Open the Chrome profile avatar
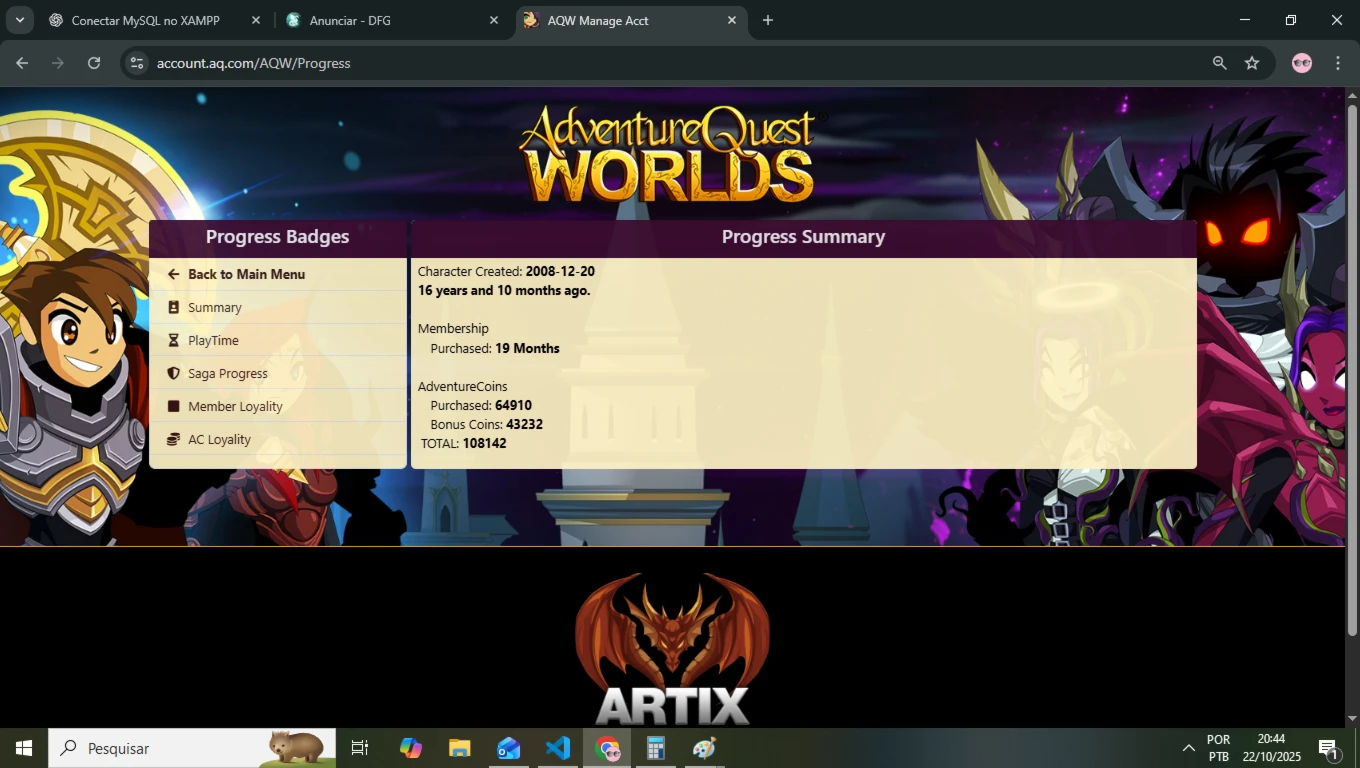This screenshot has height=768, width=1360. [x=1301, y=63]
